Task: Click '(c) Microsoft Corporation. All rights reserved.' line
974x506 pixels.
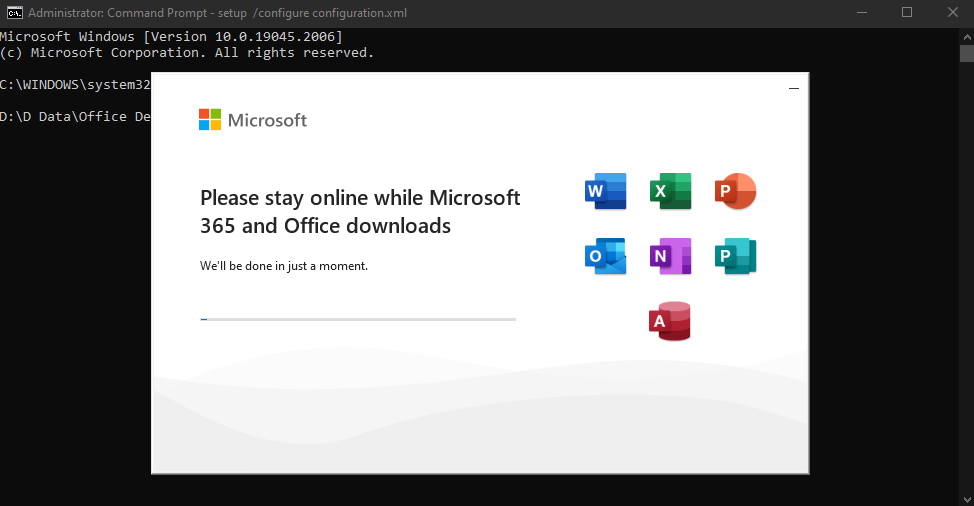Action: coord(187,53)
